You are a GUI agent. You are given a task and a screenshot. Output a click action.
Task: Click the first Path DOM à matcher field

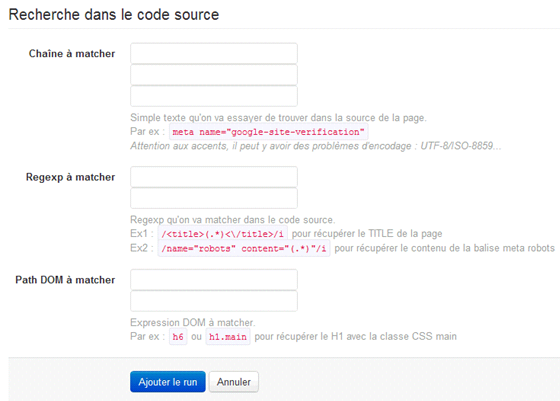pyautogui.click(x=214, y=280)
